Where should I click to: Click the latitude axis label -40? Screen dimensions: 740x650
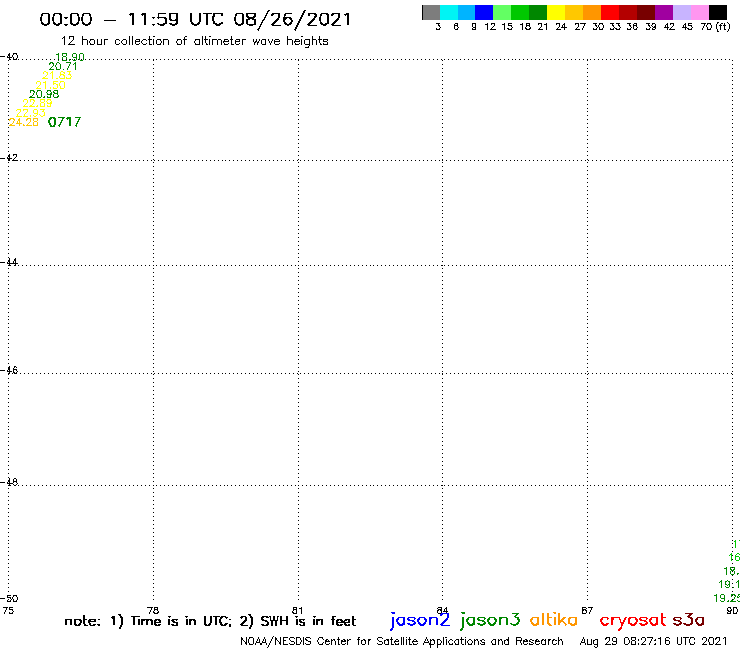tap(9, 57)
